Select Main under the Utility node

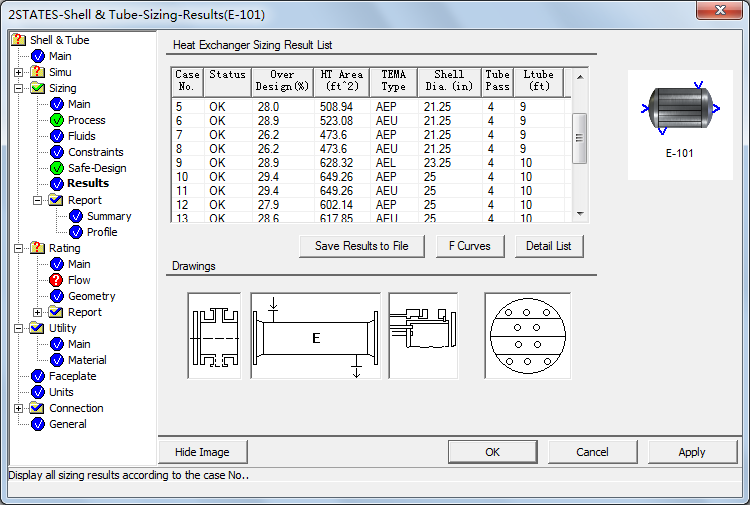[x=79, y=344]
